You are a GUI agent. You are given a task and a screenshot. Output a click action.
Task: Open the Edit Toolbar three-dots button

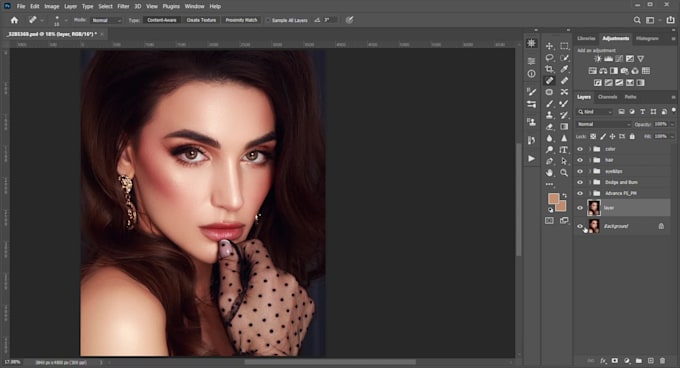pyautogui.click(x=549, y=184)
